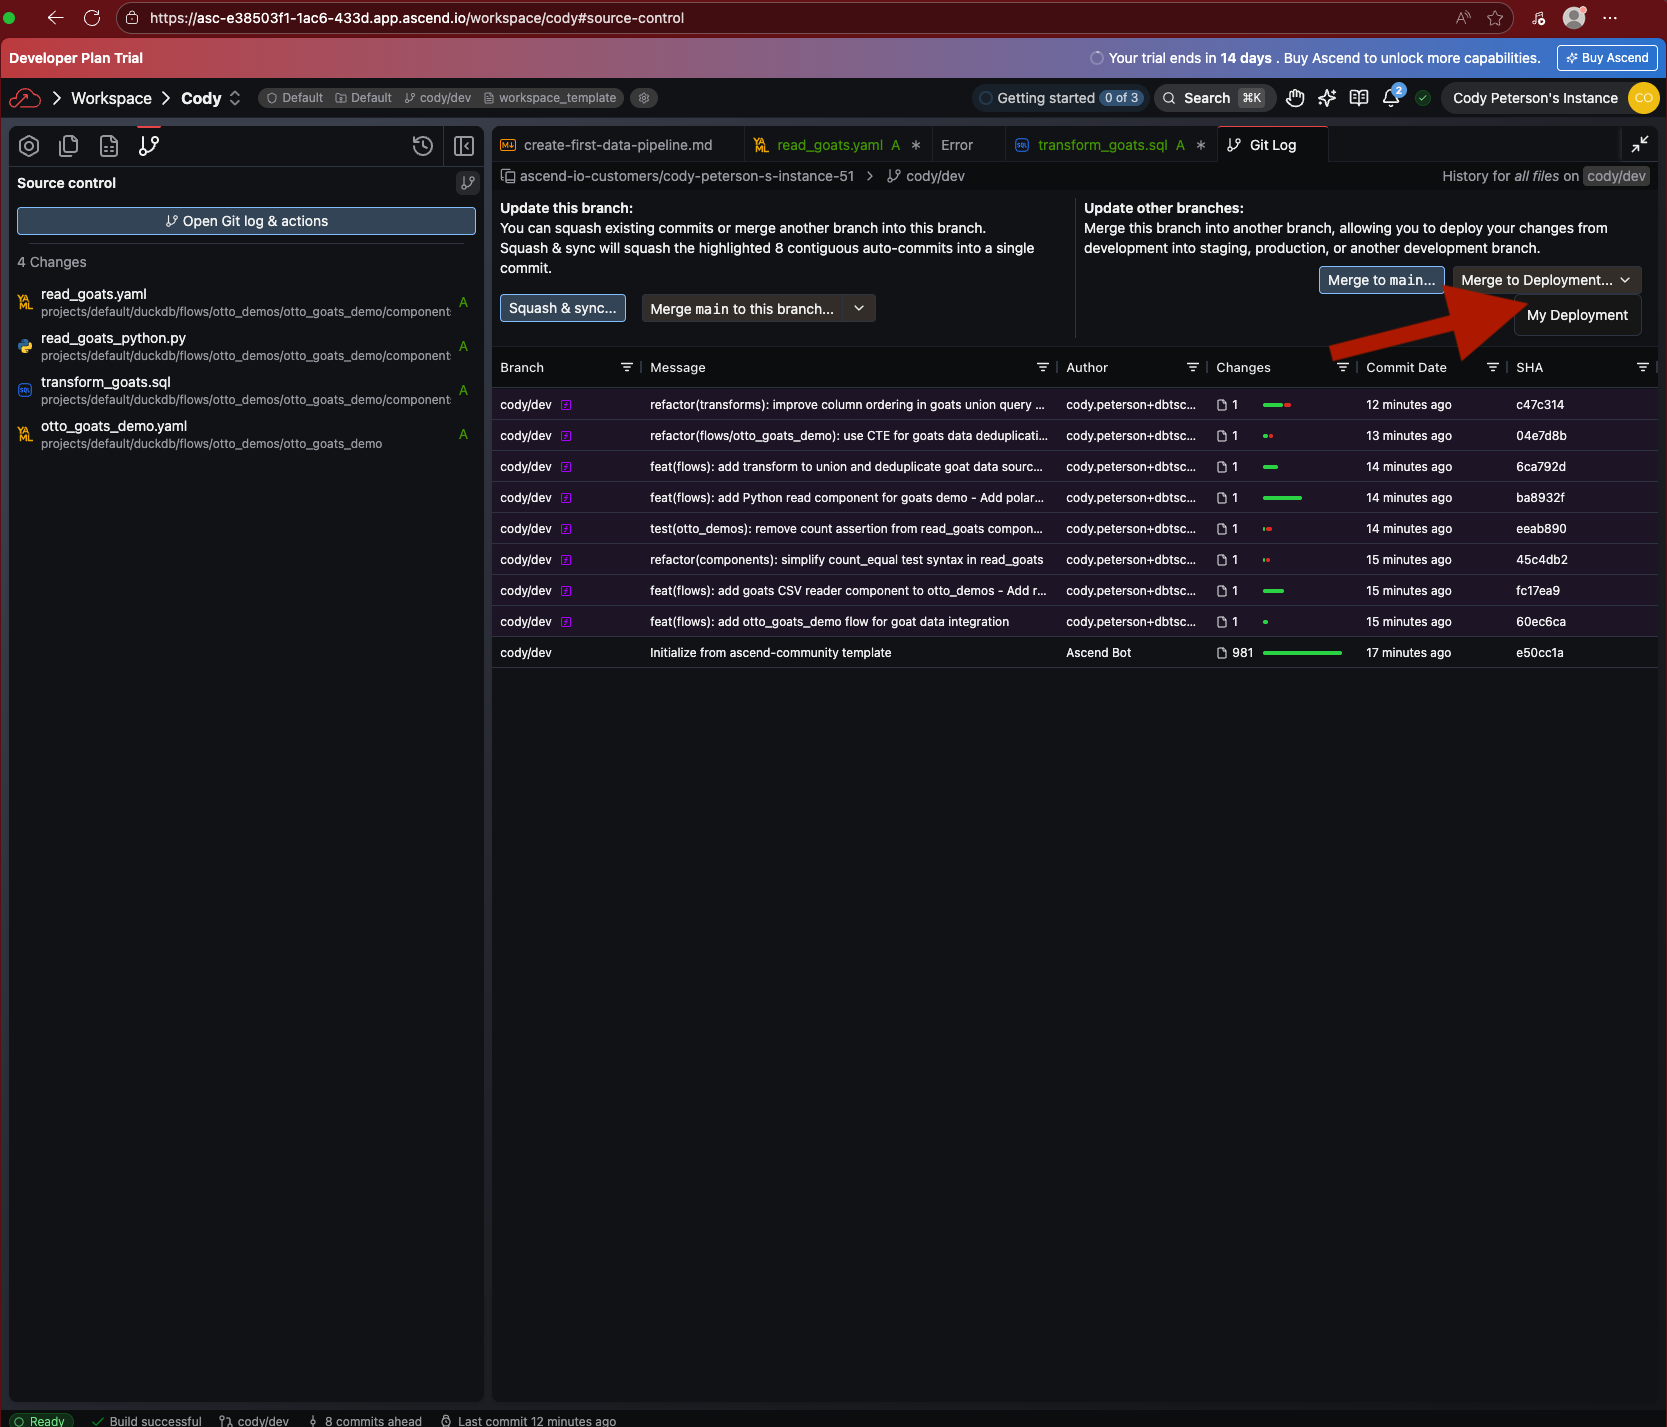Expand the Merge main to this branch chevron
The width and height of the screenshot is (1667, 1427).
coord(859,308)
